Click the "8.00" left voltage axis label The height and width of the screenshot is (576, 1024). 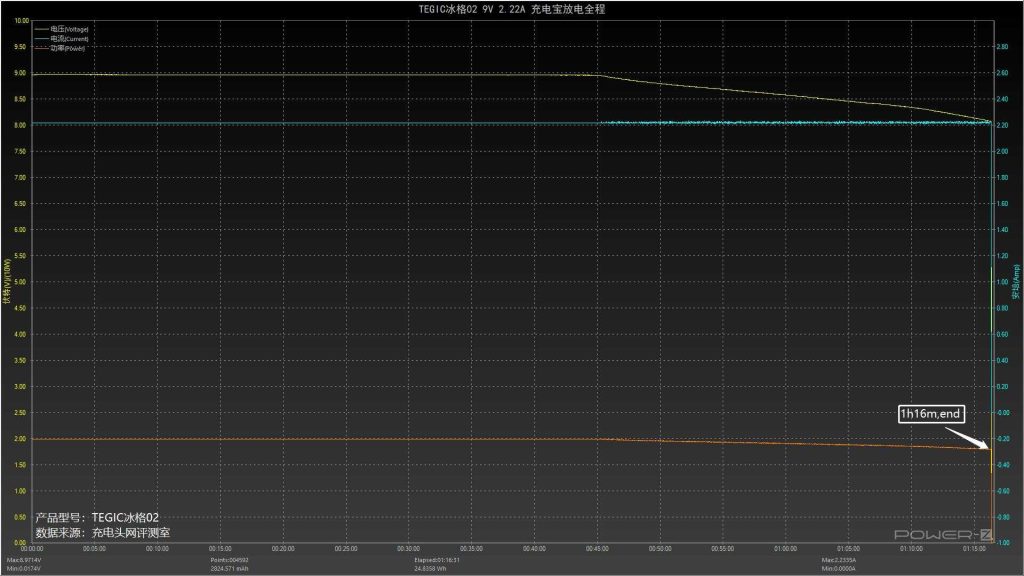coord(20,125)
